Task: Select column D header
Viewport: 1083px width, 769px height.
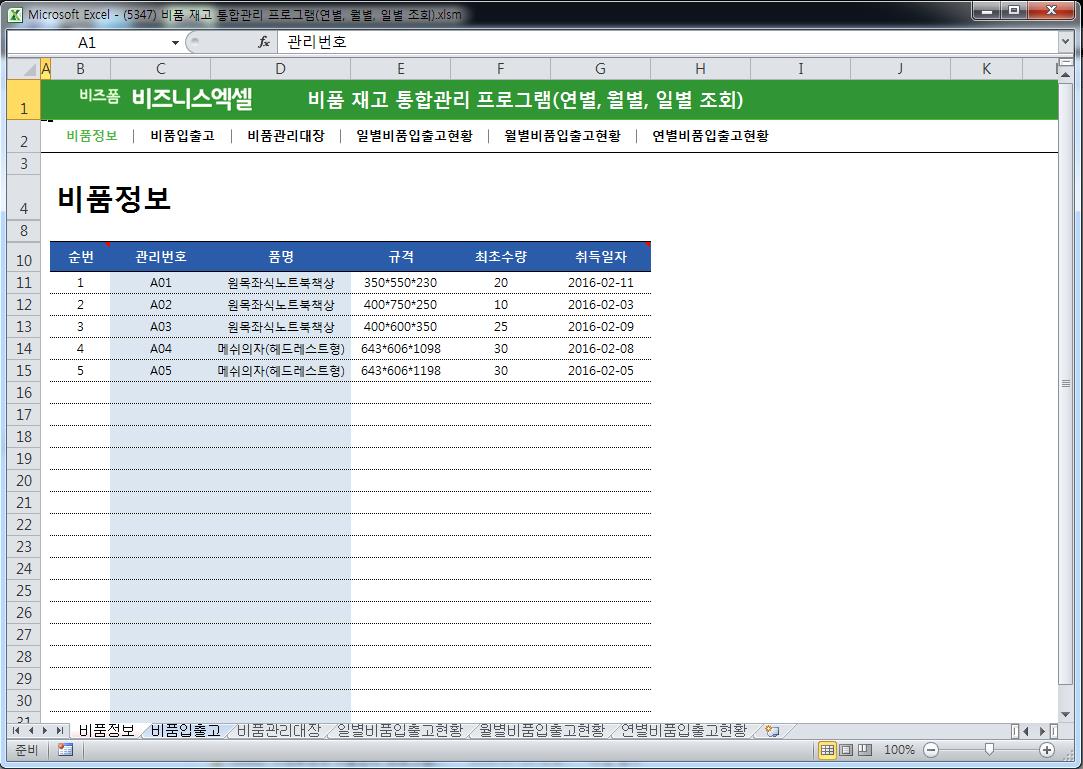Action: click(280, 69)
